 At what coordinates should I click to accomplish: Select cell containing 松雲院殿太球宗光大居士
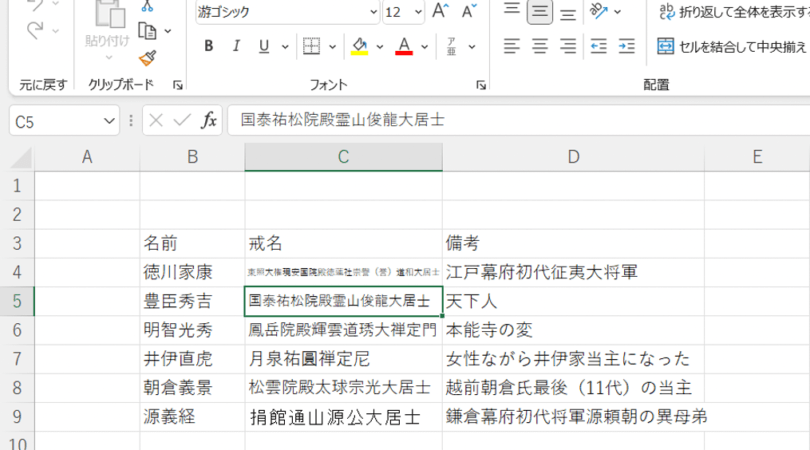pyautogui.click(x=344, y=388)
